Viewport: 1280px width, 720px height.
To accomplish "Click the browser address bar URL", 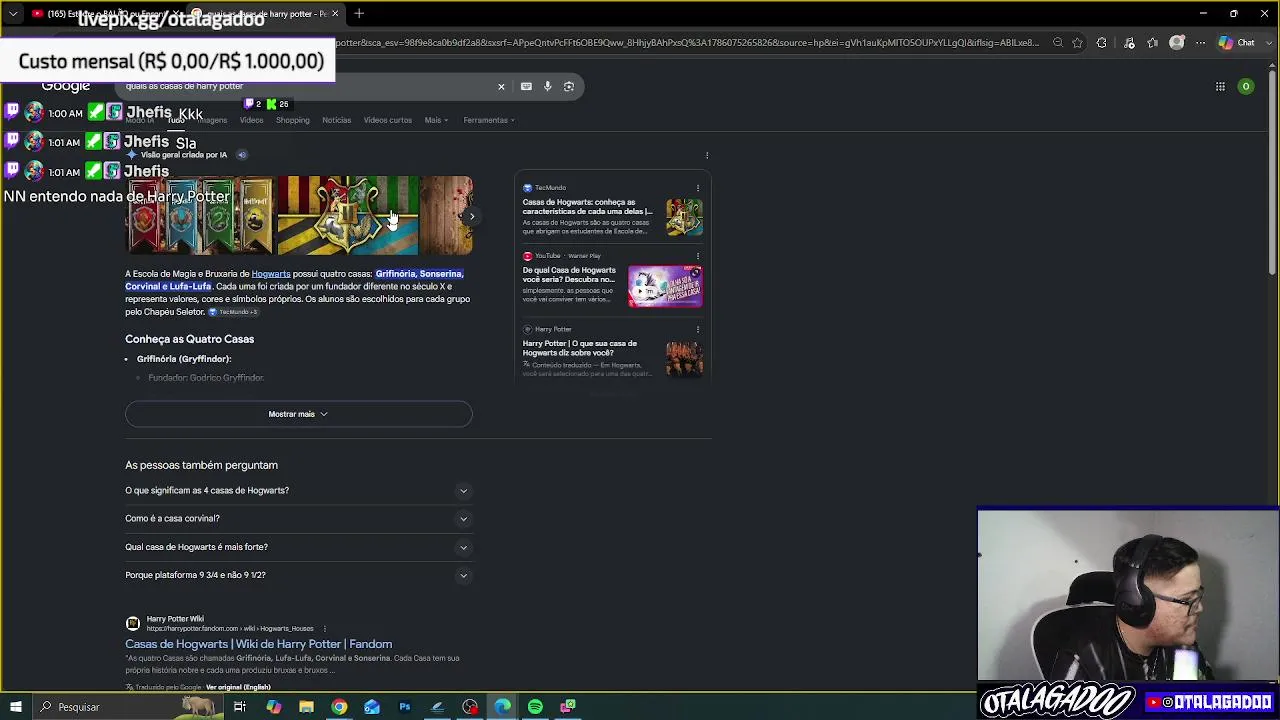I will [x=690, y=43].
